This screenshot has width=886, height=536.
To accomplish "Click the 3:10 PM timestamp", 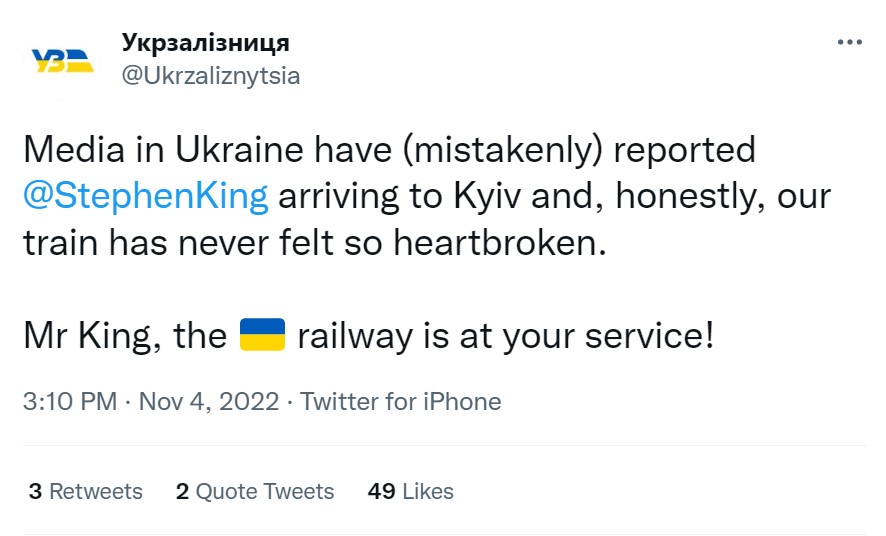I will click(x=70, y=402).
